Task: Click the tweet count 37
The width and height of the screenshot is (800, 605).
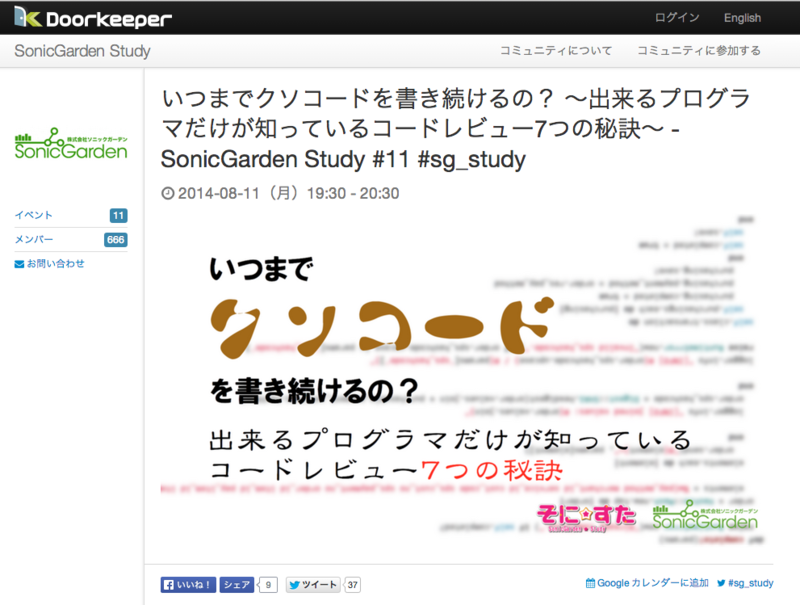Action: [353, 585]
